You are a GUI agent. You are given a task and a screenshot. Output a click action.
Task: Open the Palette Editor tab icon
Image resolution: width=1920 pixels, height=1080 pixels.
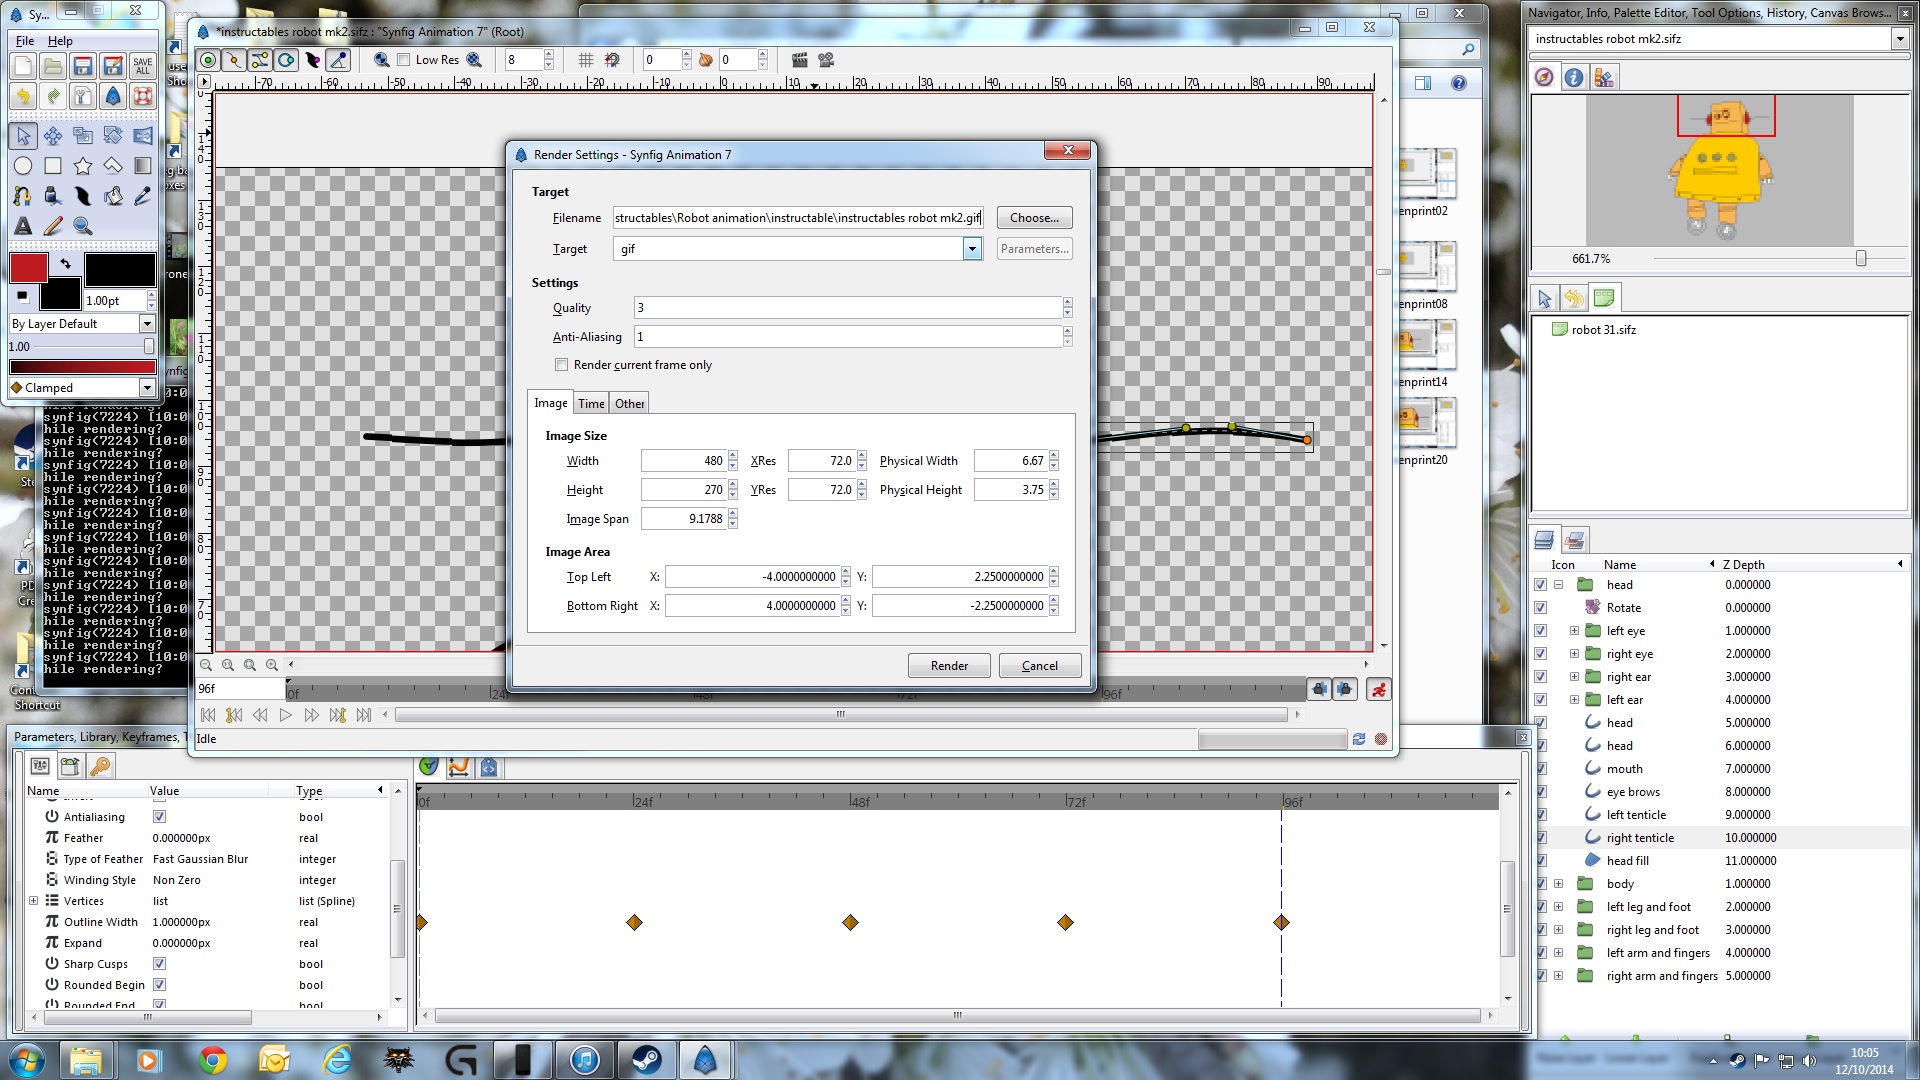click(1604, 77)
